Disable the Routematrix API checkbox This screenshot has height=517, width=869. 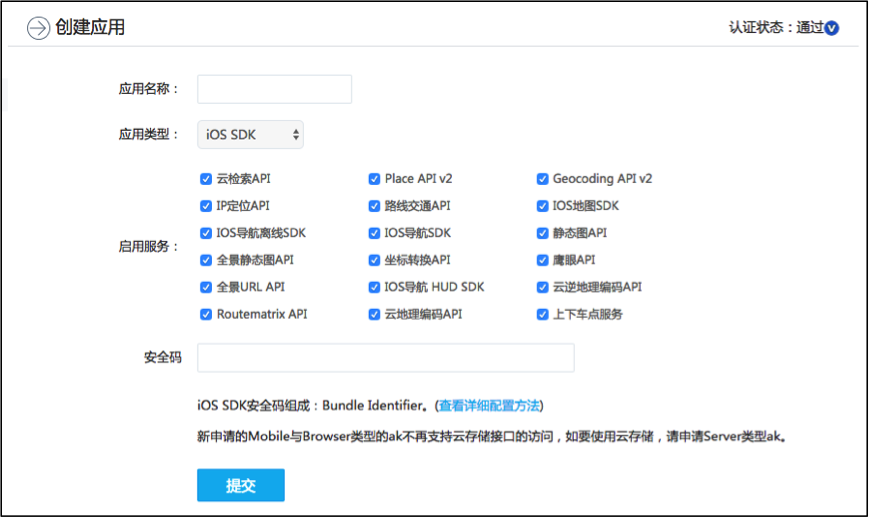point(206,314)
